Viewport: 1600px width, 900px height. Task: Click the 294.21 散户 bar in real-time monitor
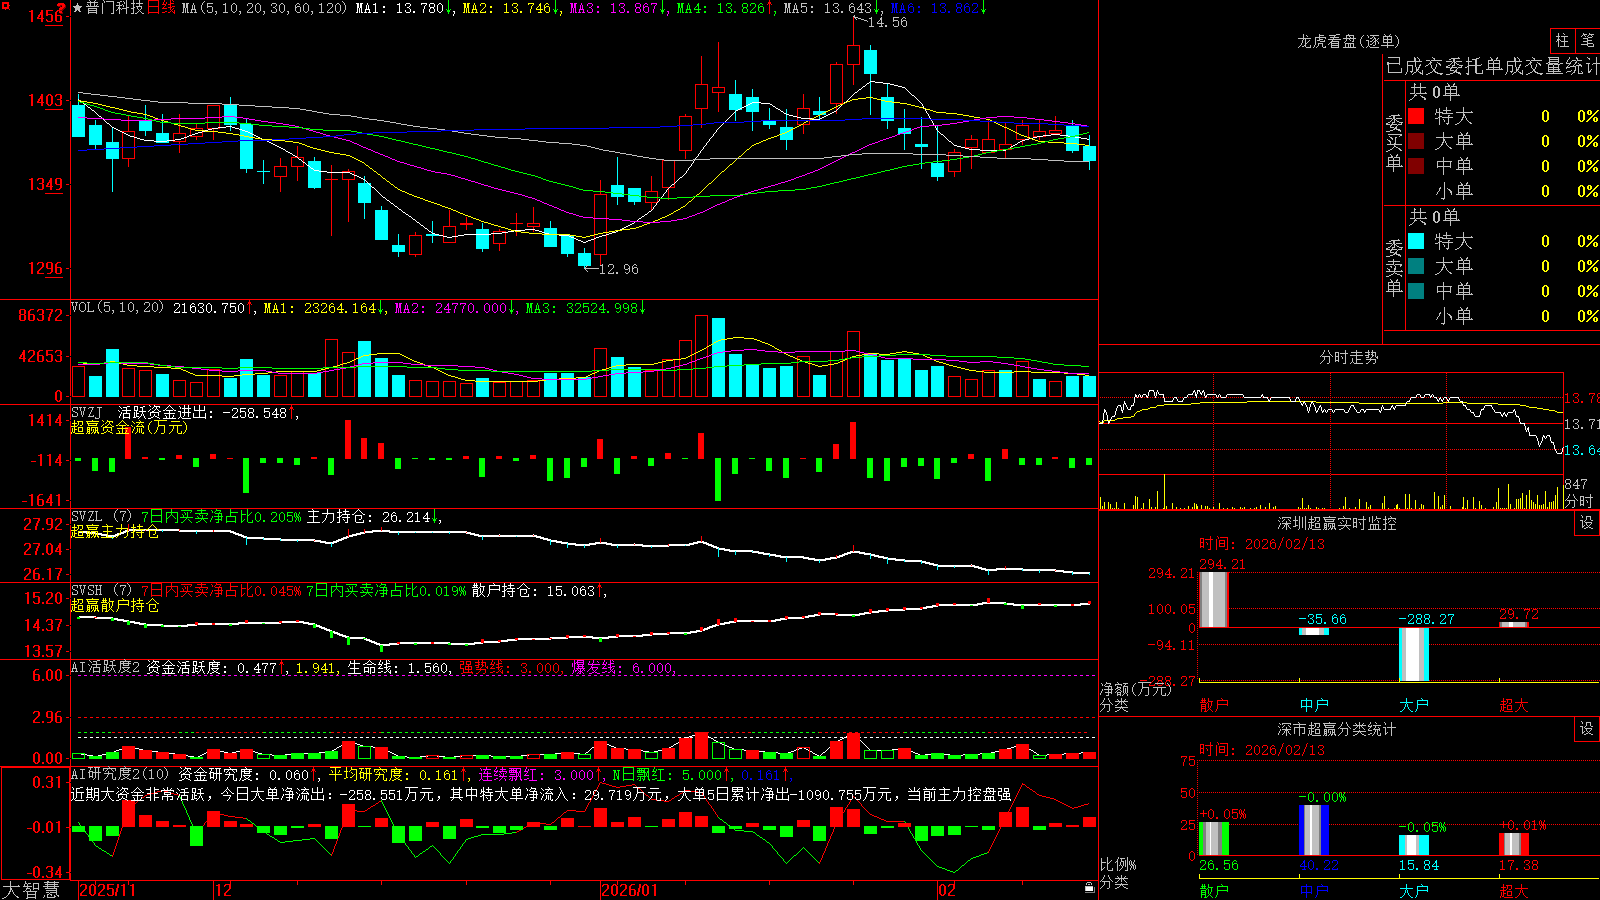(x=1214, y=599)
